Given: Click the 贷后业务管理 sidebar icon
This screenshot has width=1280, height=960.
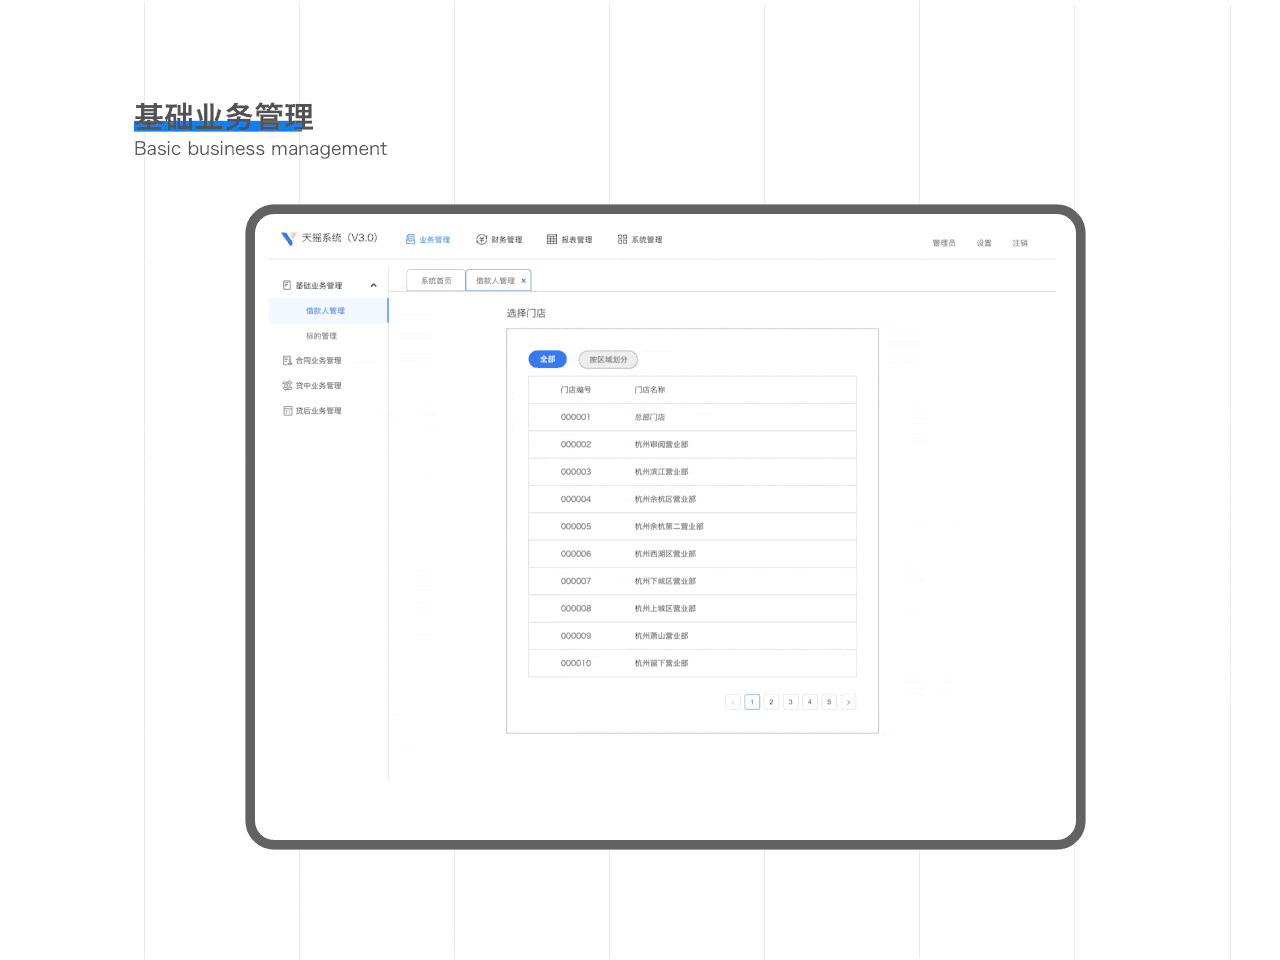Looking at the screenshot, I should pos(287,410).
